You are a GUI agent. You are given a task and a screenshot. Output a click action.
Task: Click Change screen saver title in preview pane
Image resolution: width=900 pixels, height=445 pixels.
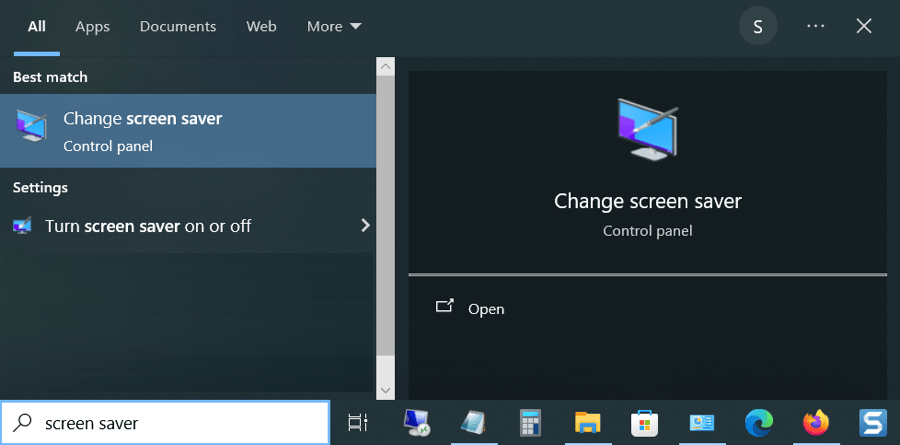(x=647, y=202)
